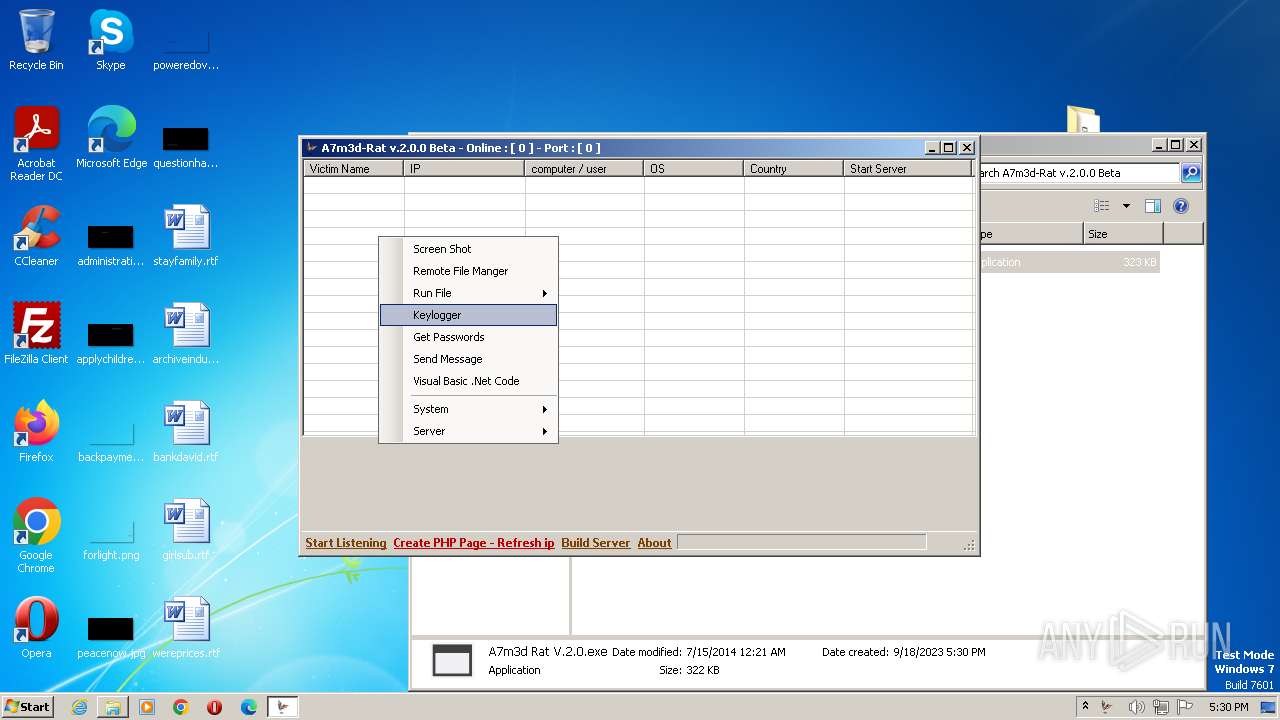Viewport: 1280px width, 720px height.
Task: Select the bankdavid.rtf file icon
Action: (x=186, y=432)
